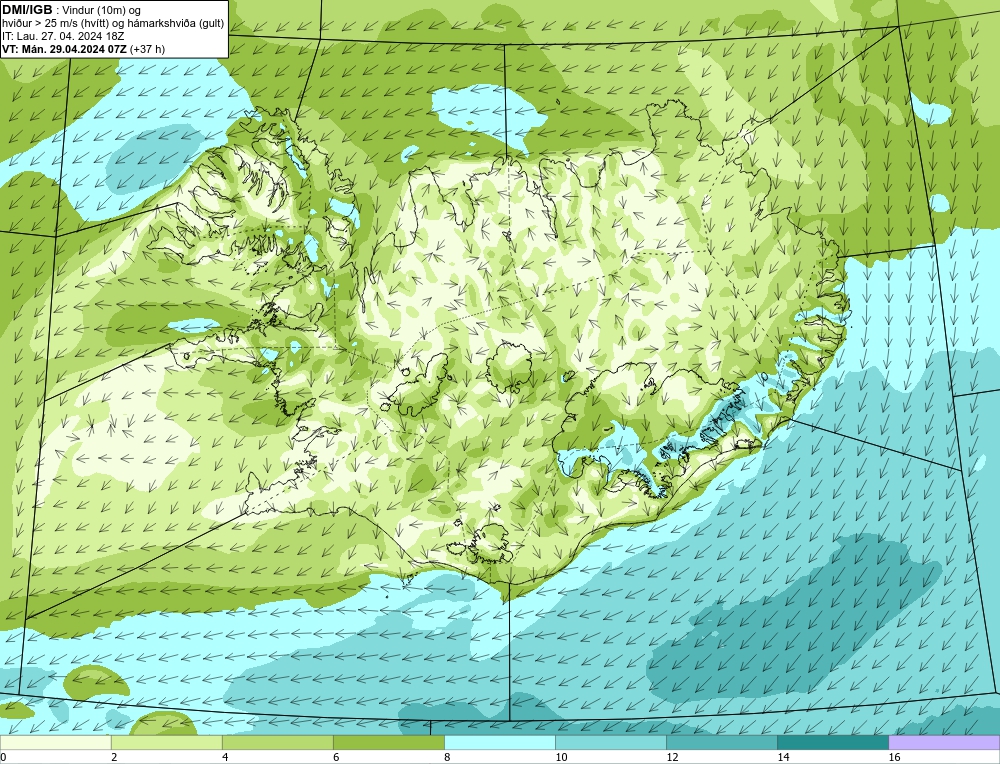Click the 'hviður > 25 m/s' header line
The height and width of the screenshot is (764, 1000).
113,23
